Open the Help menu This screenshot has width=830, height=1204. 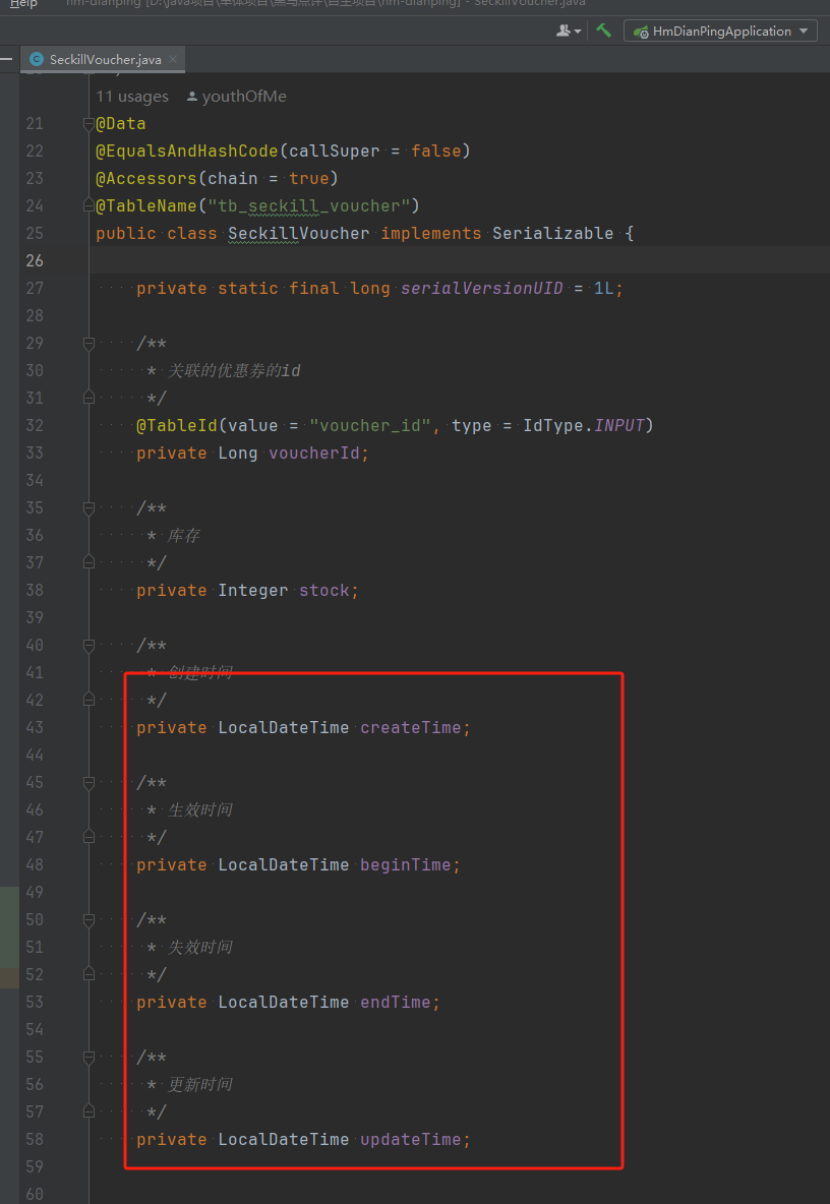23,4
